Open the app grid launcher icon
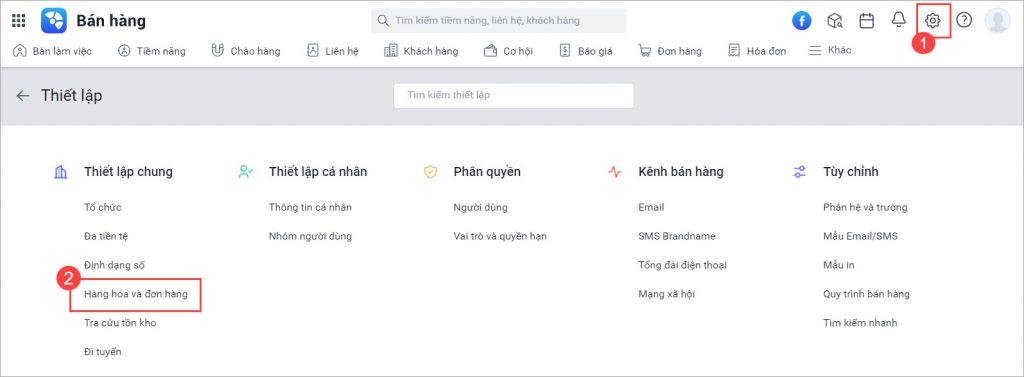The image size is (1024, 377). pos(18,21)
